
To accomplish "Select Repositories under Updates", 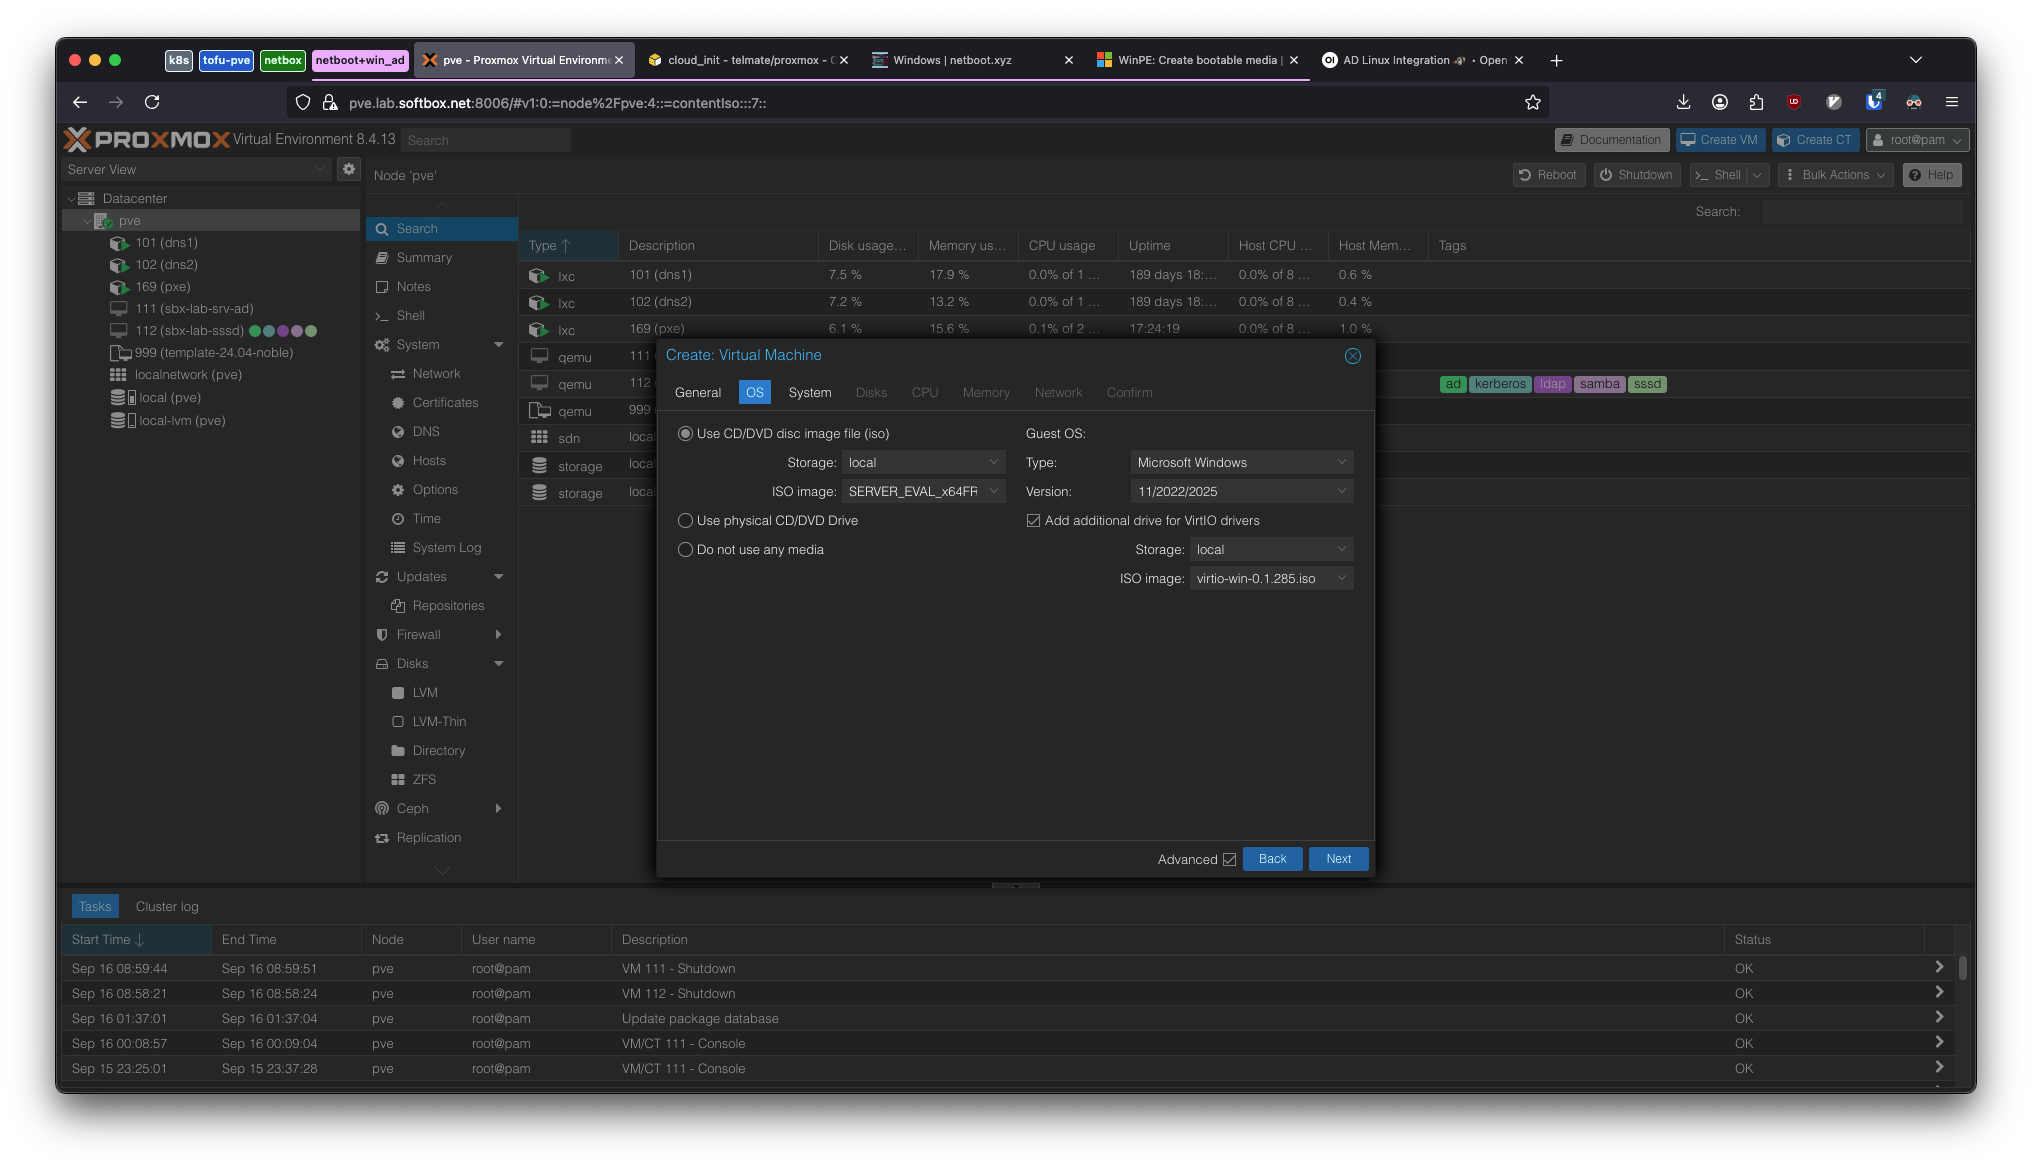I will pos(447,605).
